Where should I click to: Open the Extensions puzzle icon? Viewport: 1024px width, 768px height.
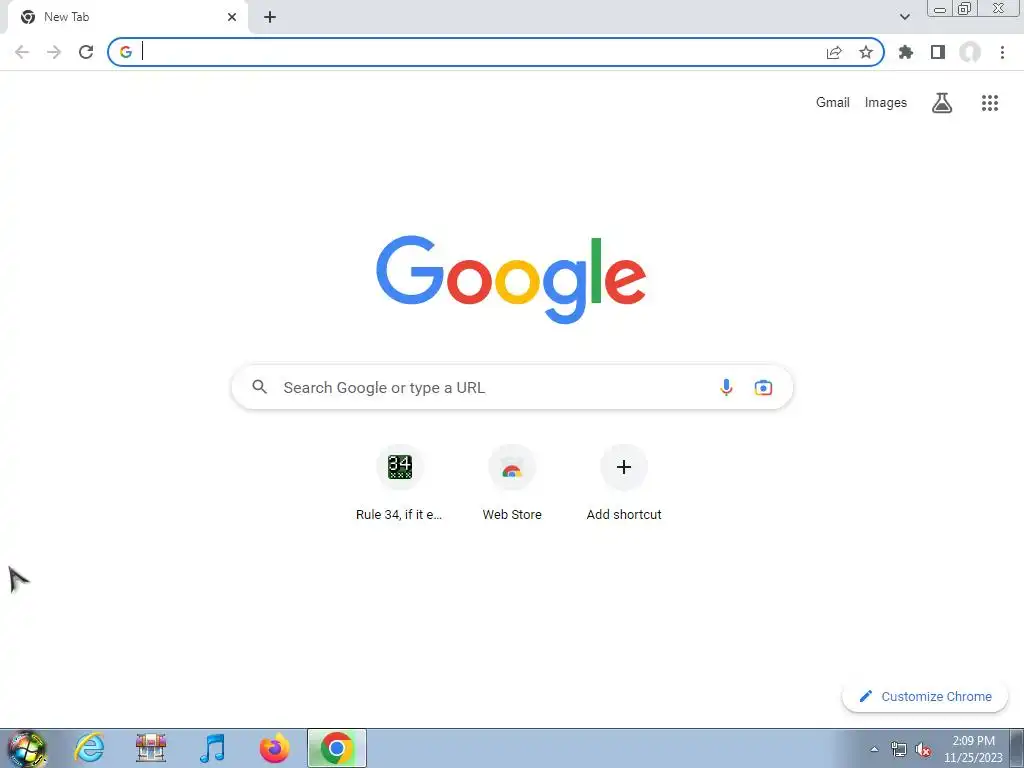[905, 52]
